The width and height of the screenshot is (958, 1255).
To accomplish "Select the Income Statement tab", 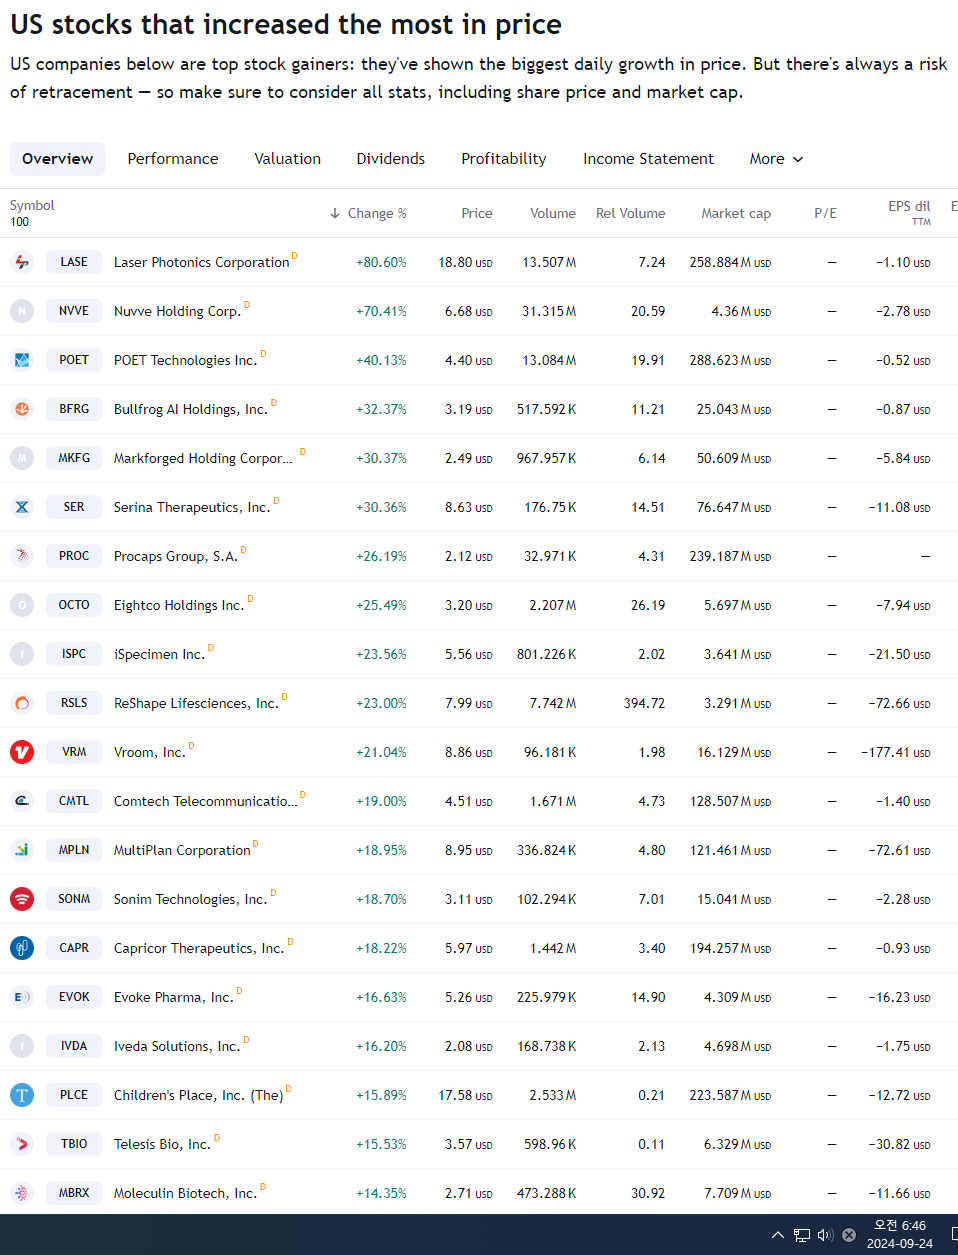I will tap(648, 159).
